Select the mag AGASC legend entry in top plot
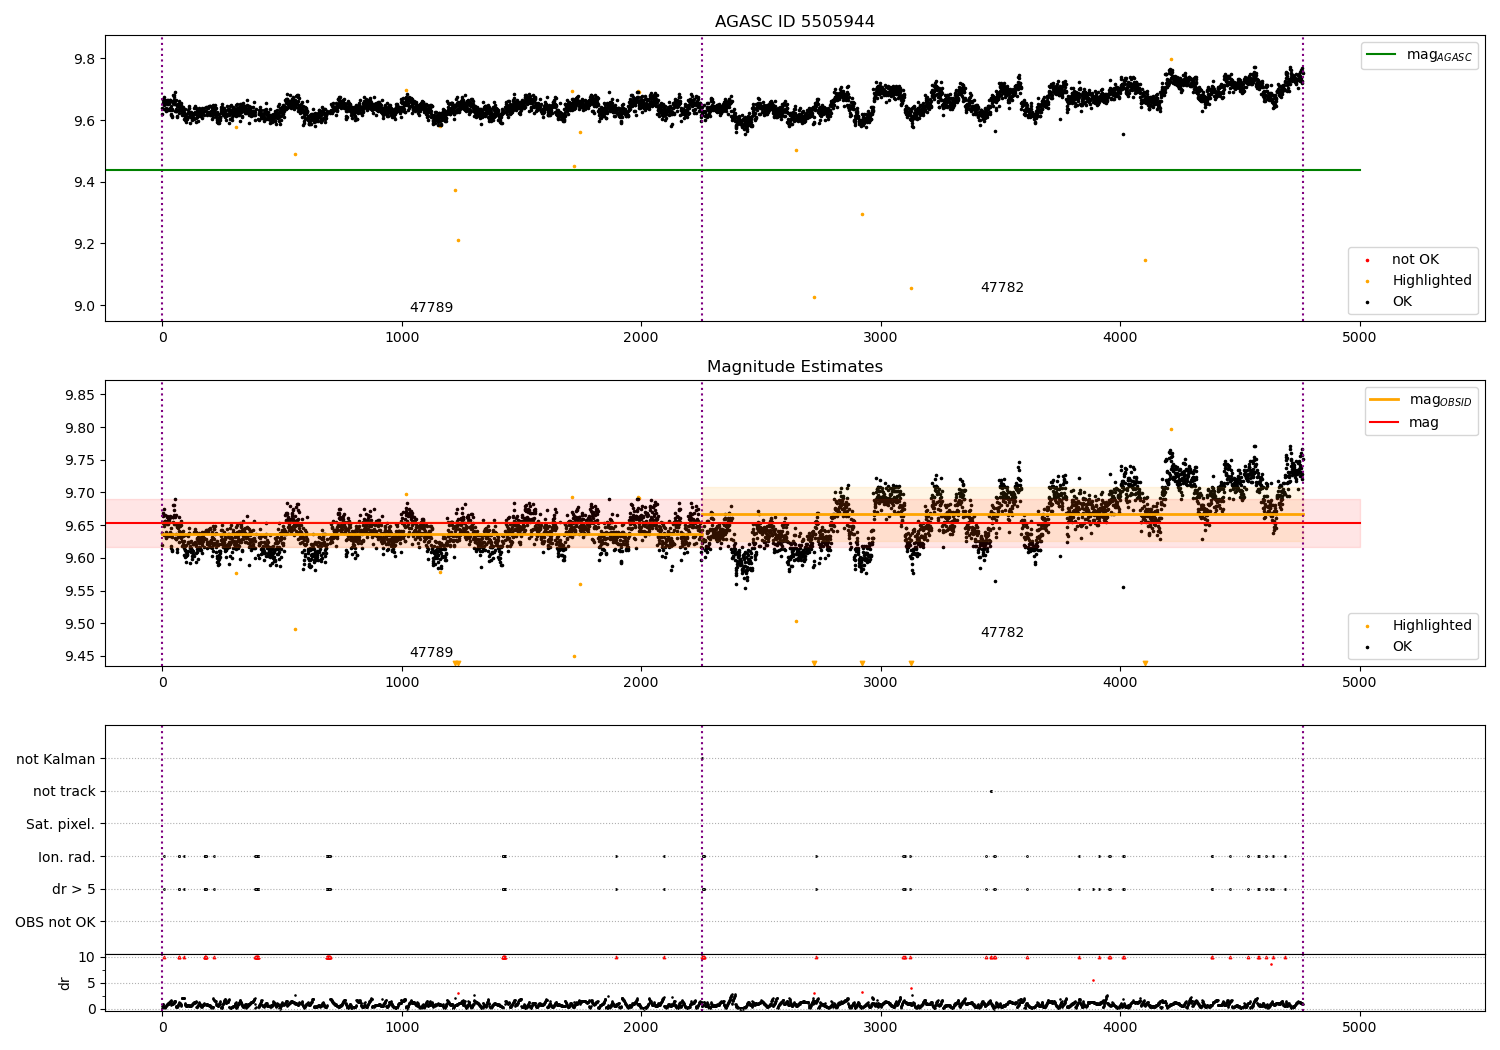The image size is (1500, 1050). coord(1419,55)
